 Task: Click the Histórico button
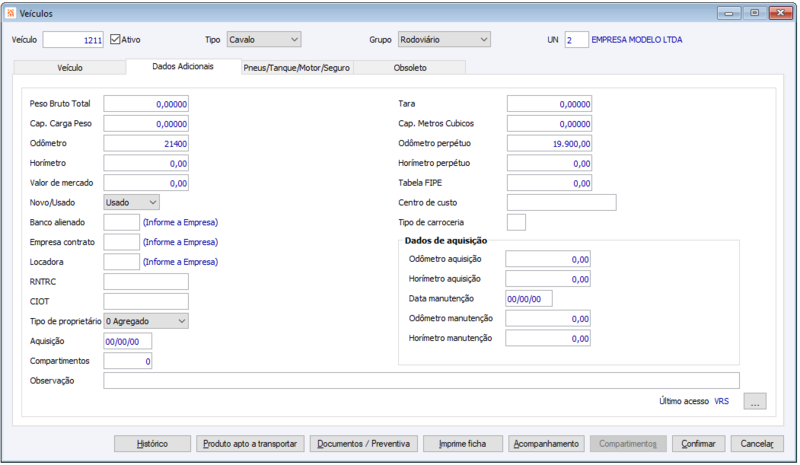[153, 444]
